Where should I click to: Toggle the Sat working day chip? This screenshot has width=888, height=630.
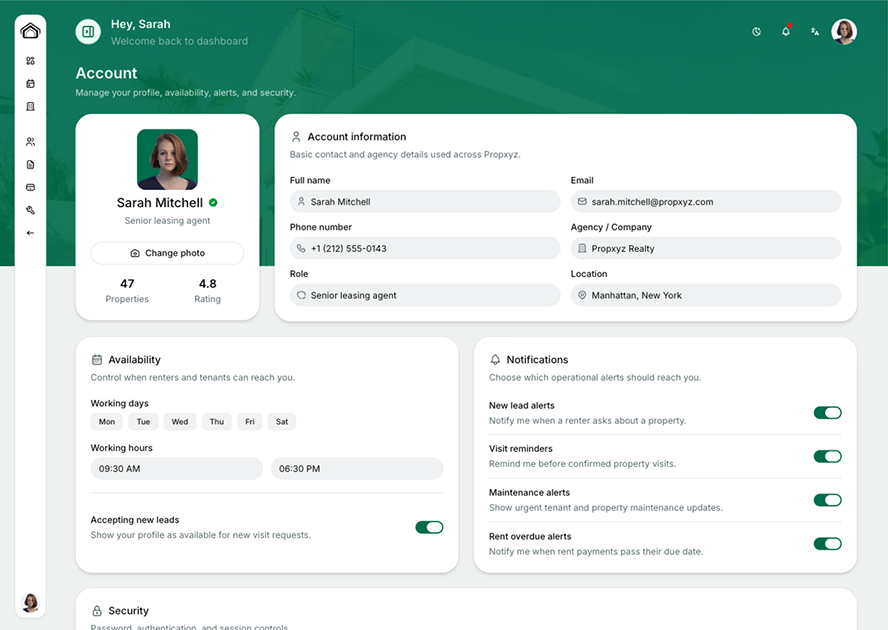[282, 422]
